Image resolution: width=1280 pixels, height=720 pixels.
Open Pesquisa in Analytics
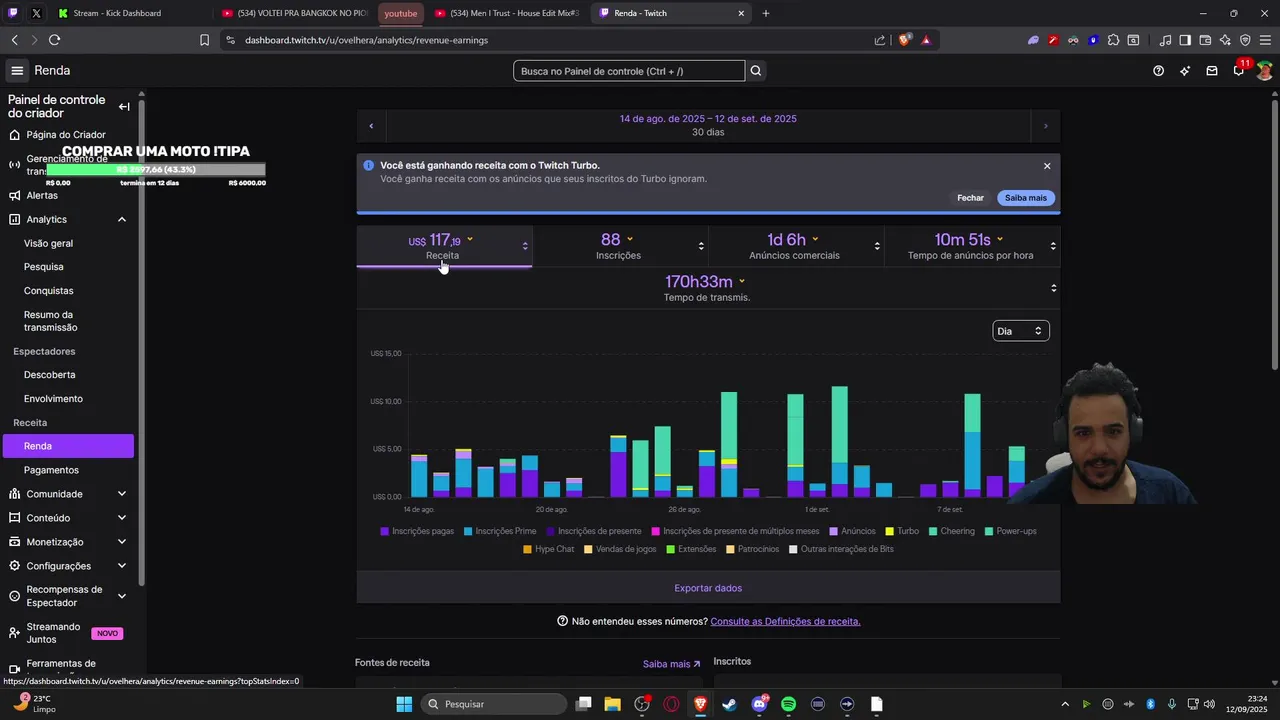[44, 267]
